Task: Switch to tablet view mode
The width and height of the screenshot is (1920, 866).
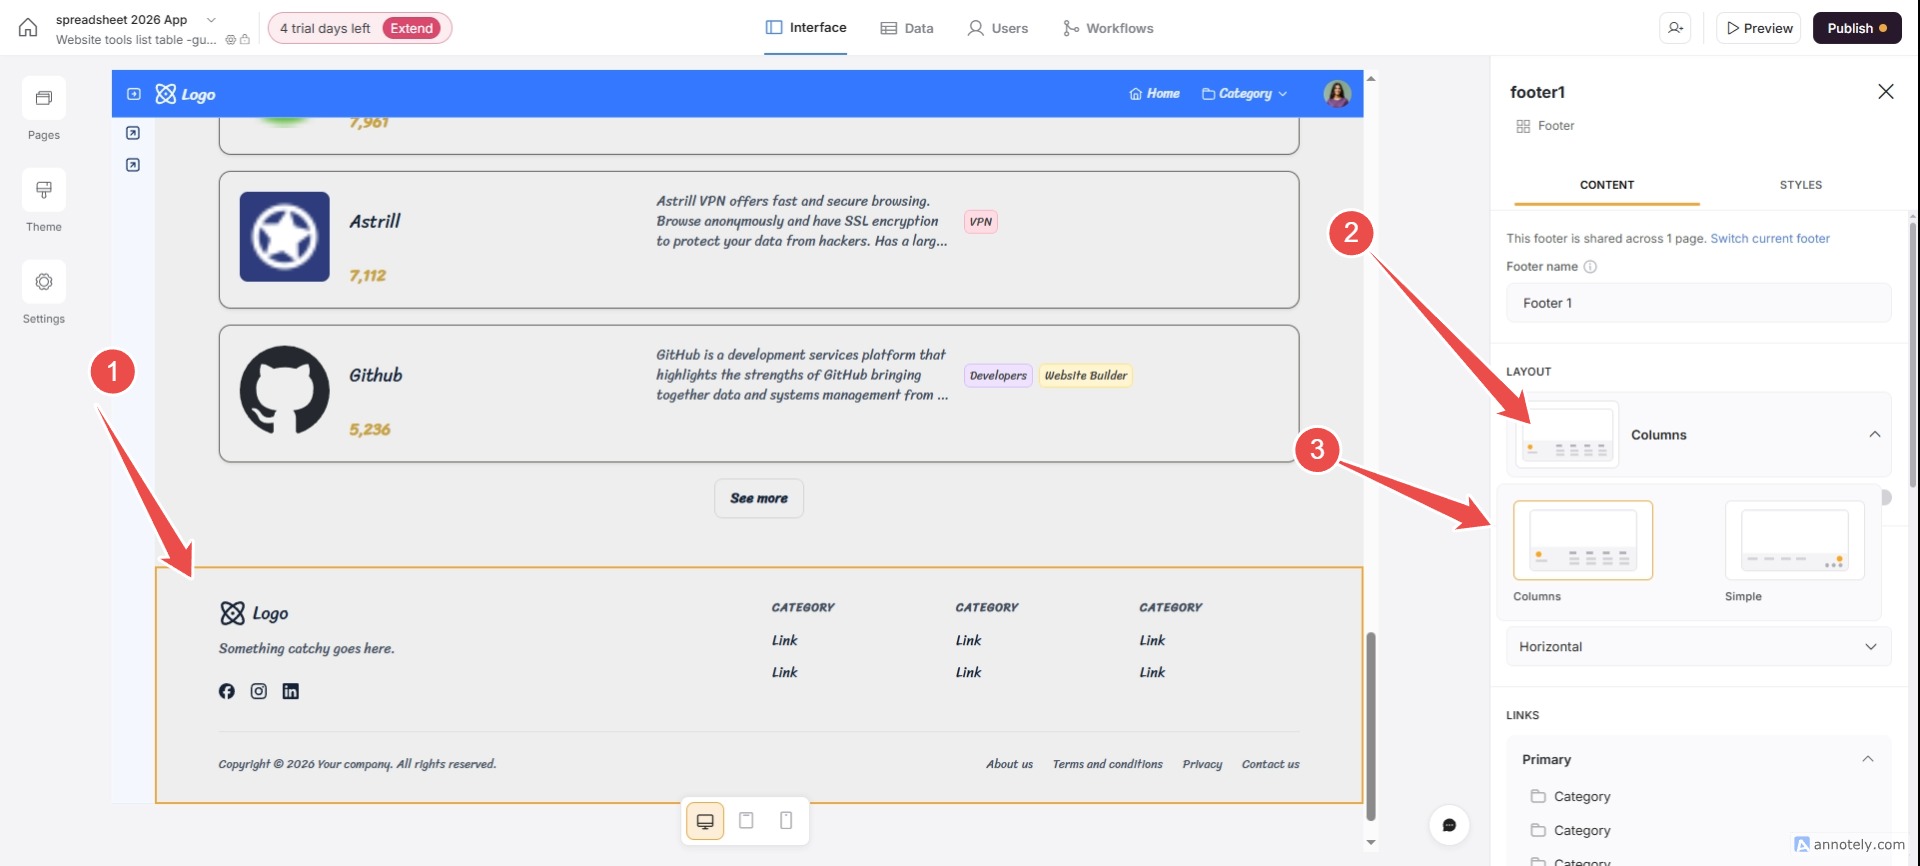Action: [x=746, y=821]
